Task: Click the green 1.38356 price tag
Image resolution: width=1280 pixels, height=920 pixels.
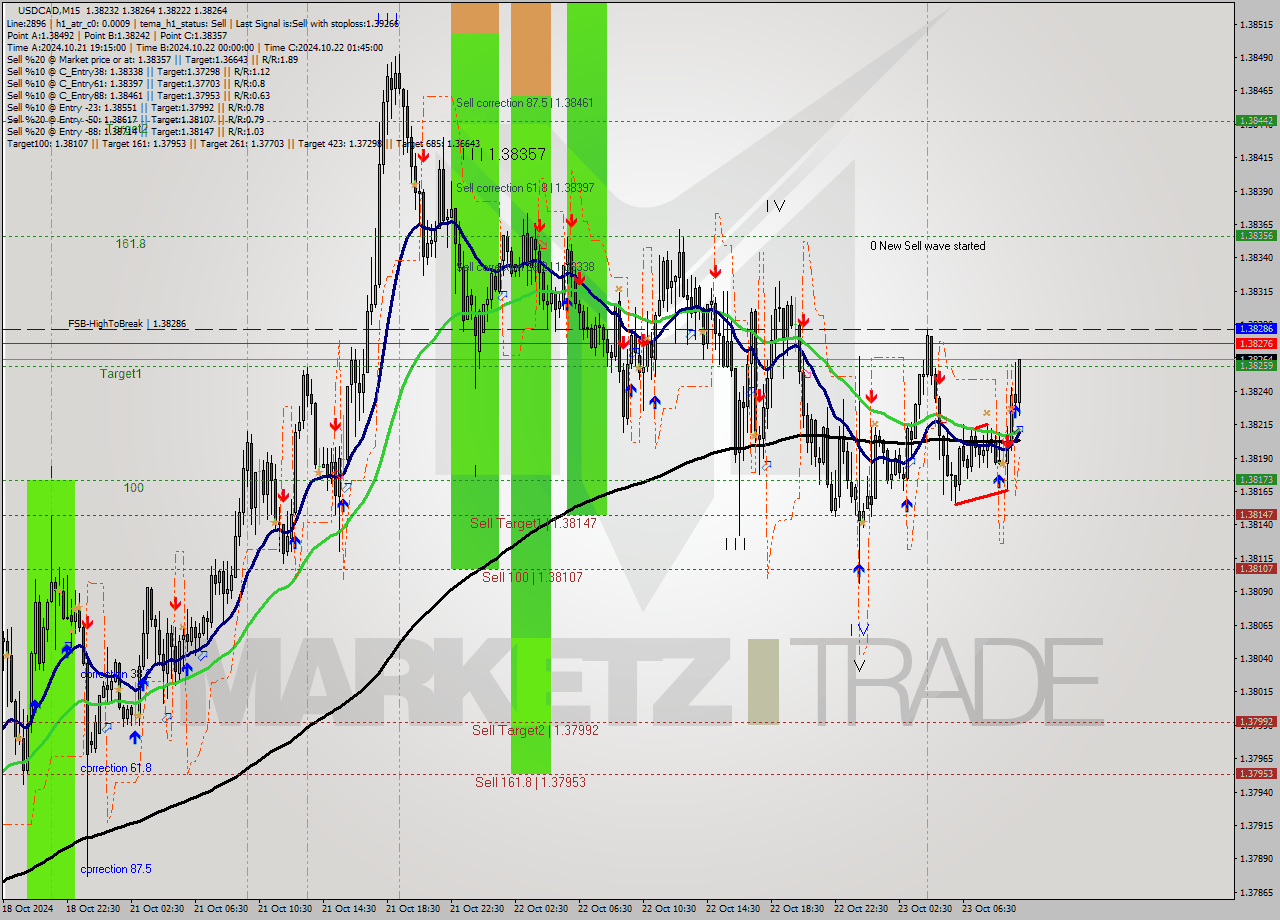Action: coord(1256,236)
